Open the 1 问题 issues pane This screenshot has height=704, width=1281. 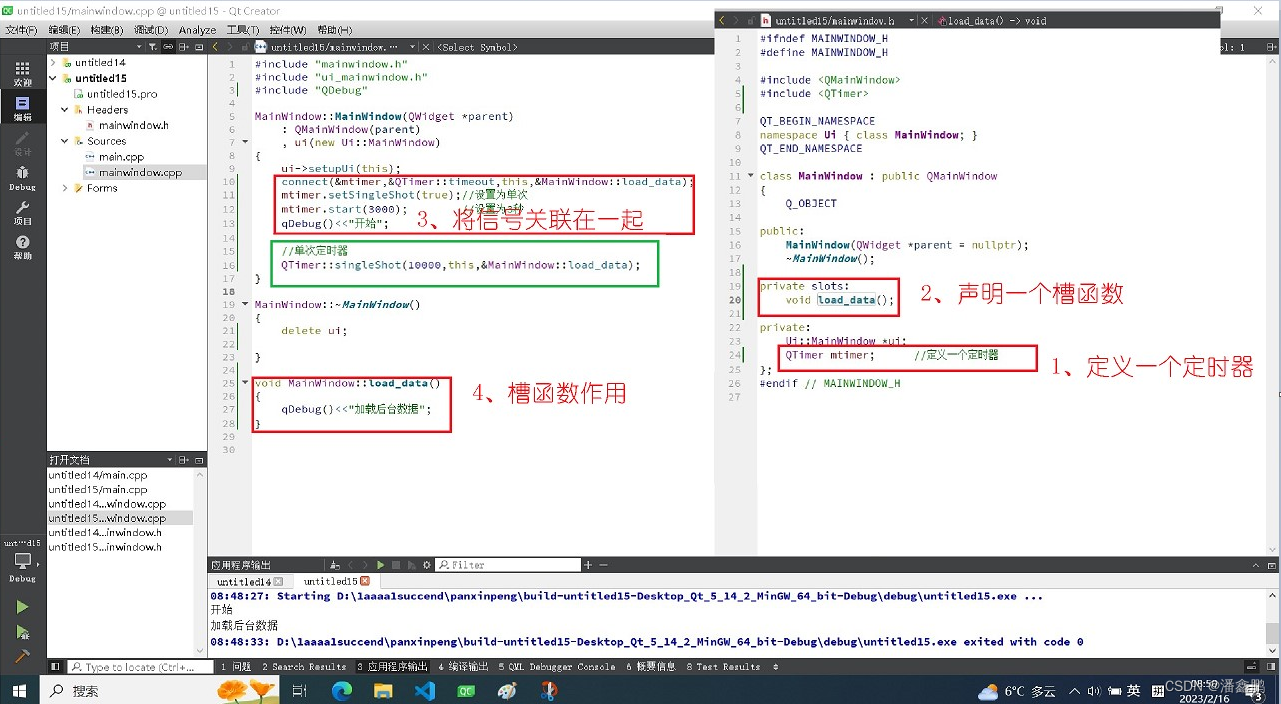(236, 666)
